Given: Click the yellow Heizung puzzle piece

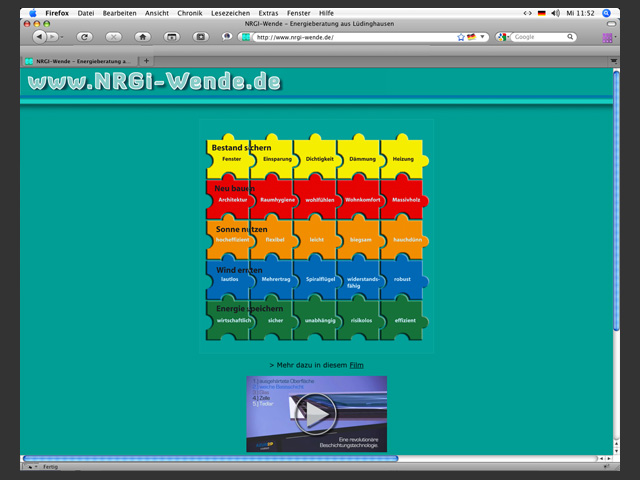Looking at the screenshot, I should pyautogui.click(x=403, y=159).
